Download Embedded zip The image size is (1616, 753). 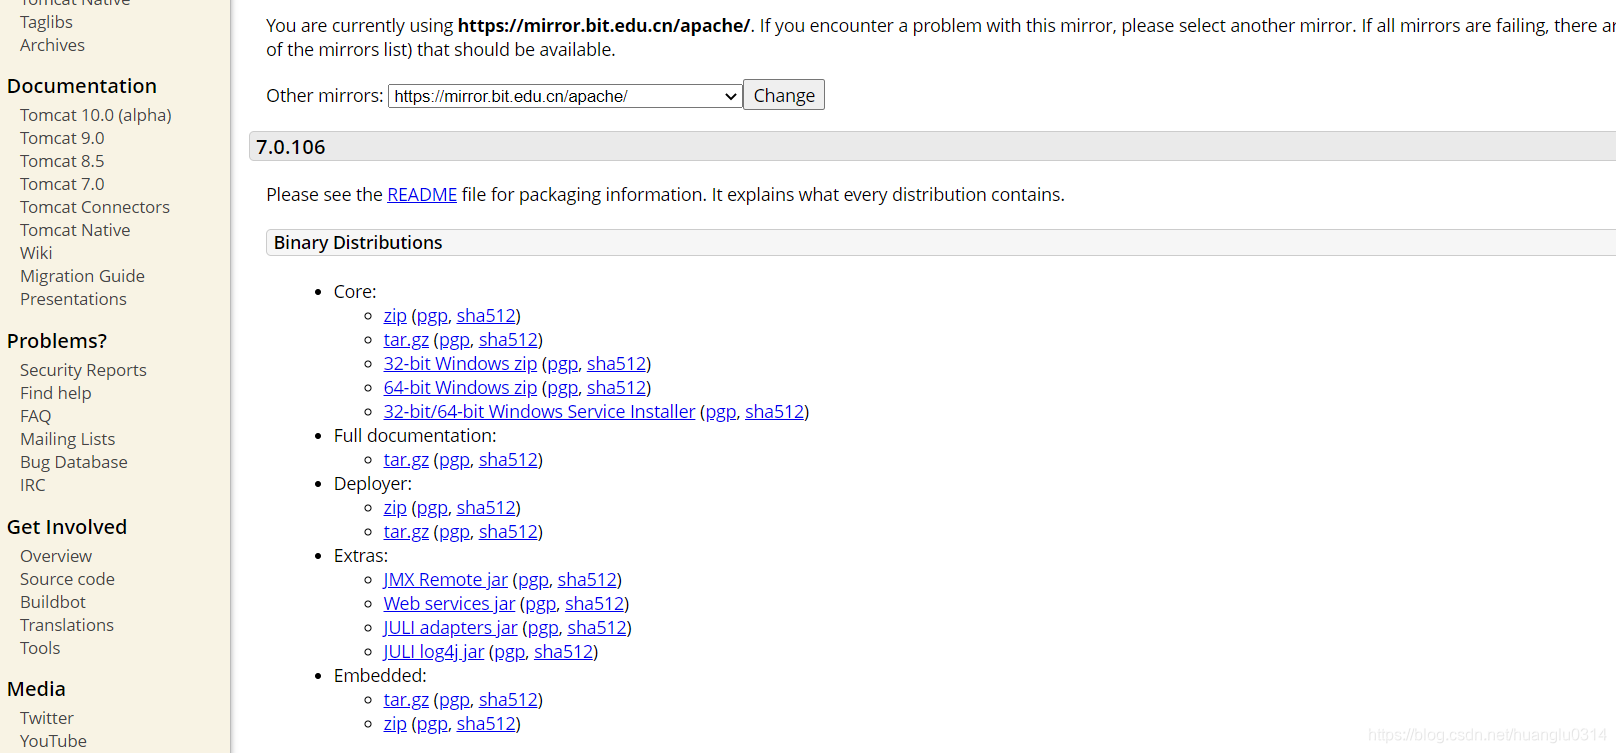point(395,723)
